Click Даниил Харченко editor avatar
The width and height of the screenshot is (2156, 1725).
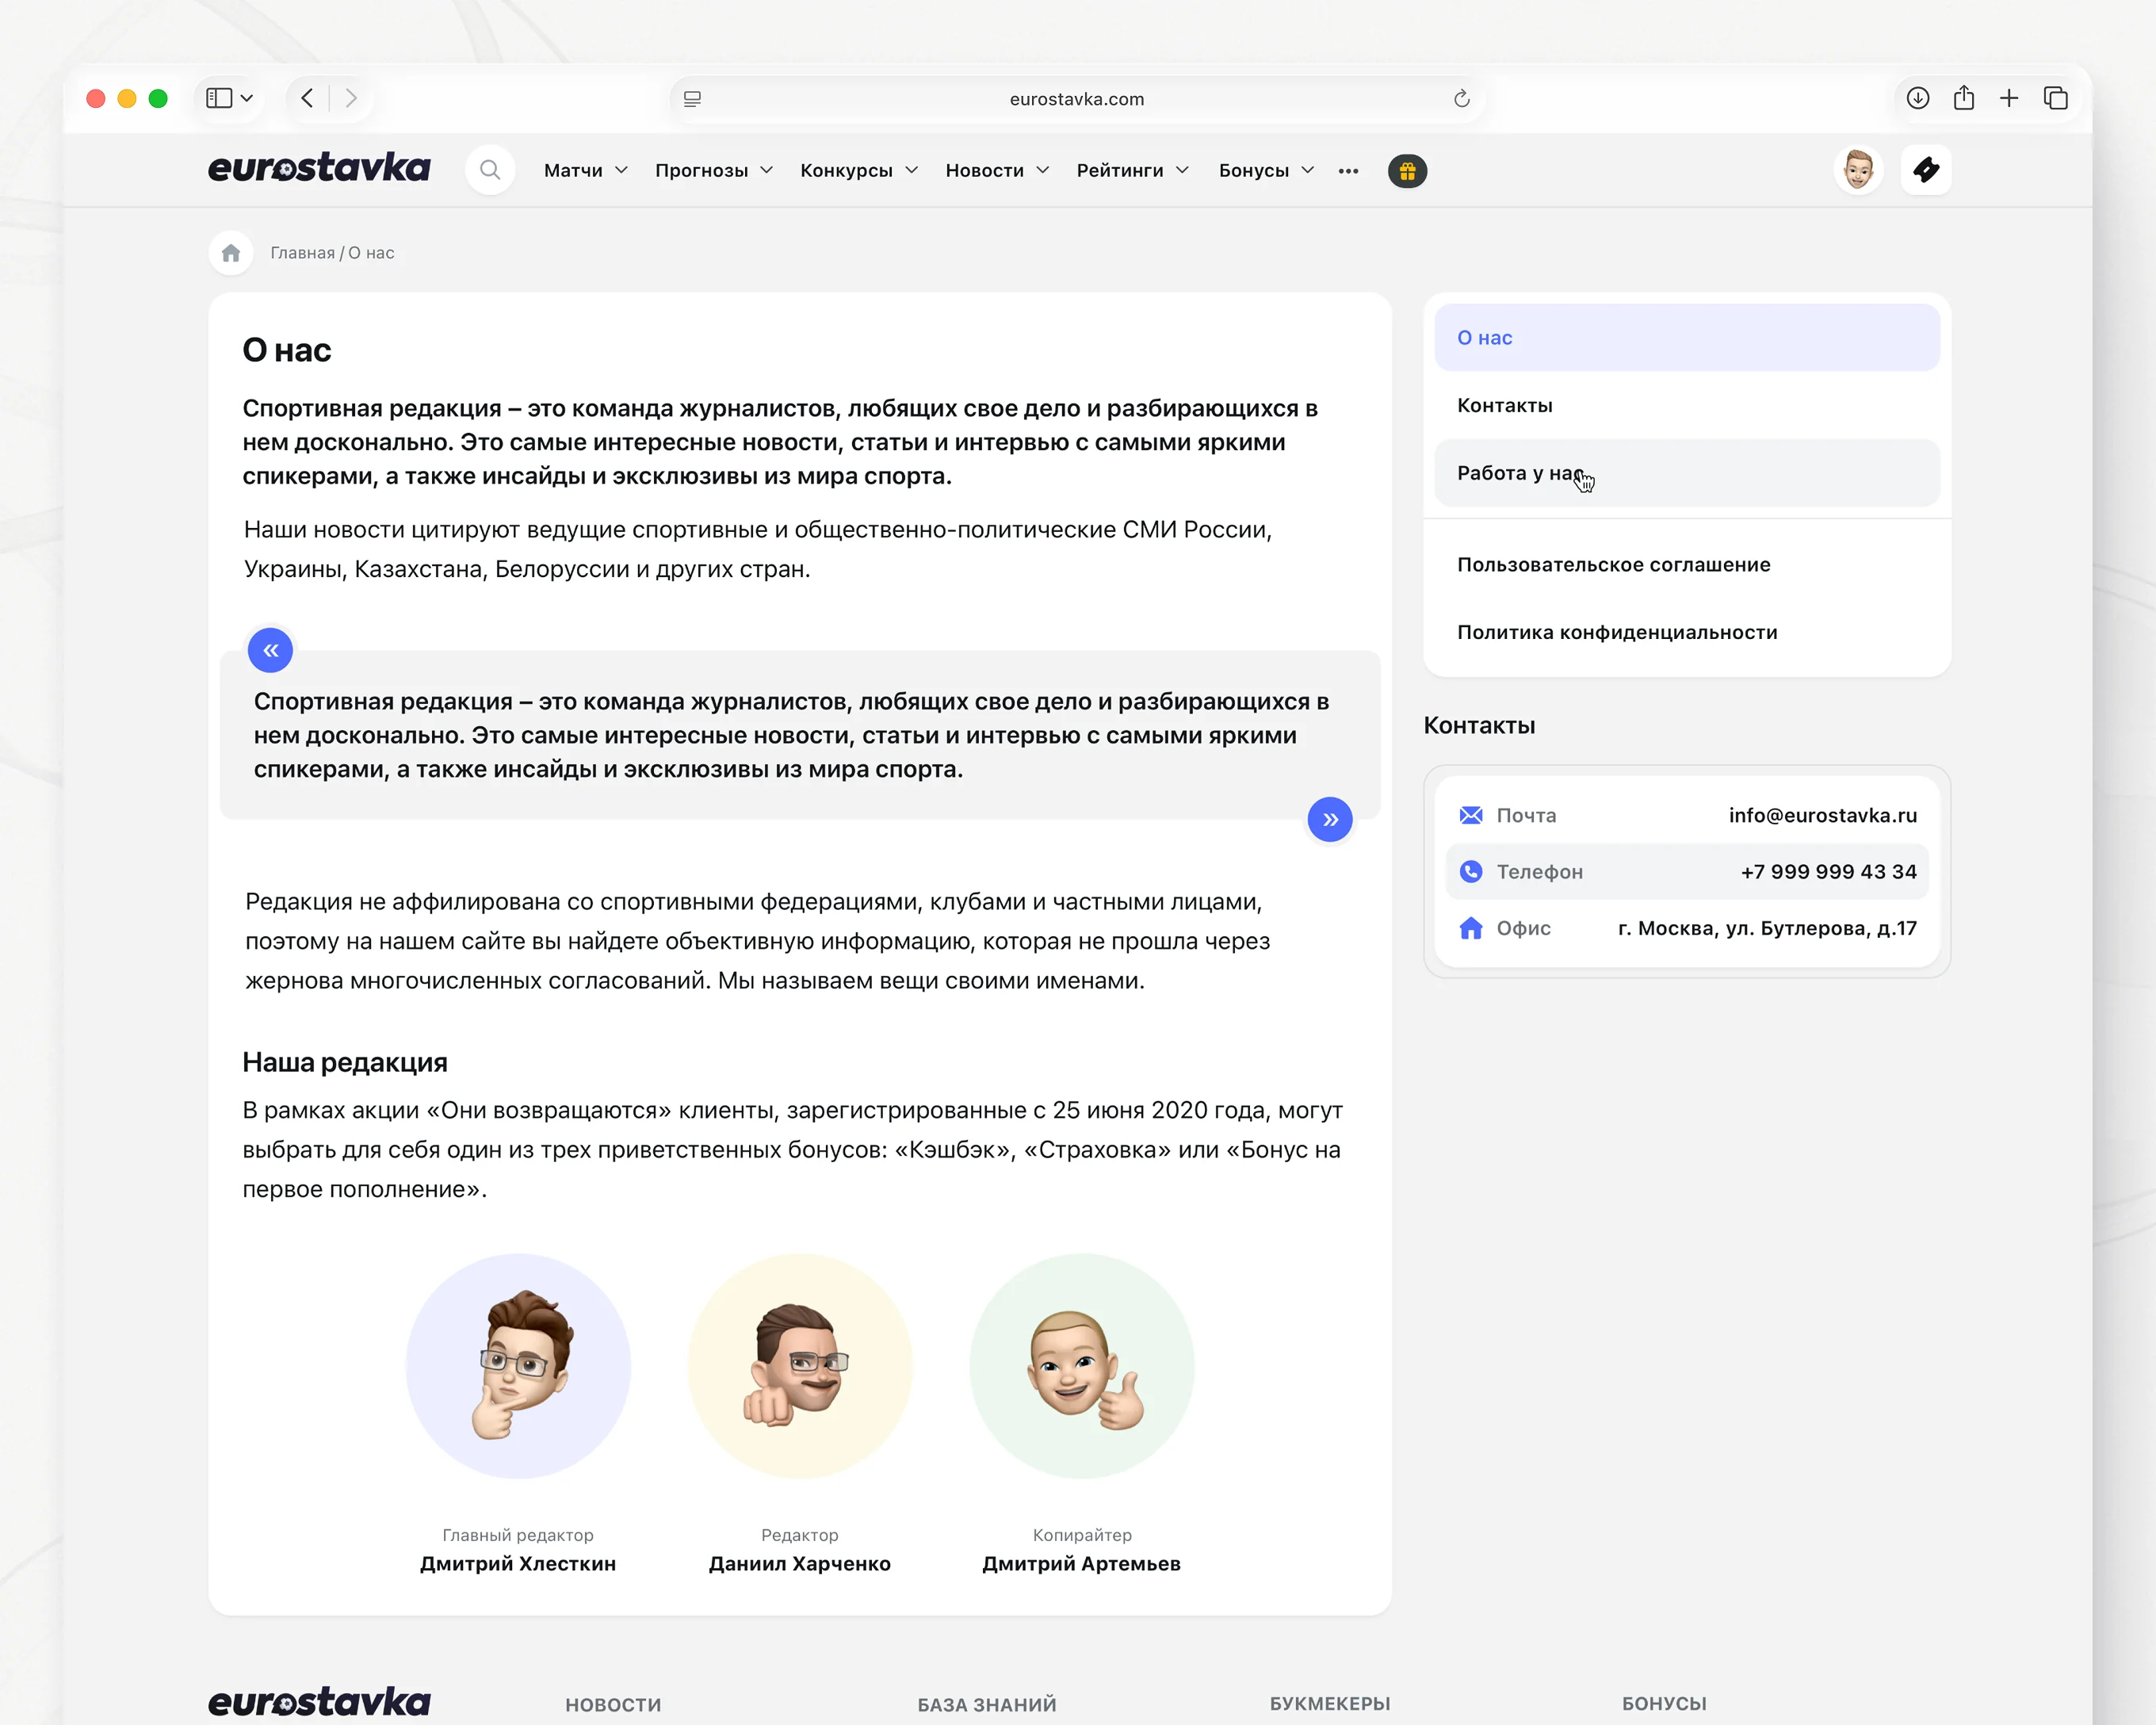click(799, 1366)
